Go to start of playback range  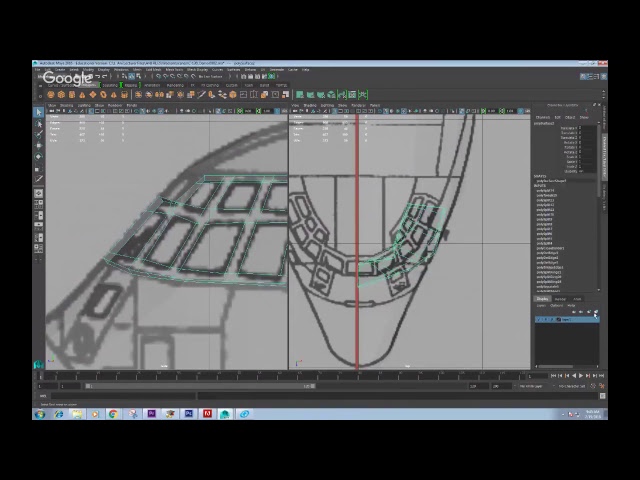pos(553,376)
